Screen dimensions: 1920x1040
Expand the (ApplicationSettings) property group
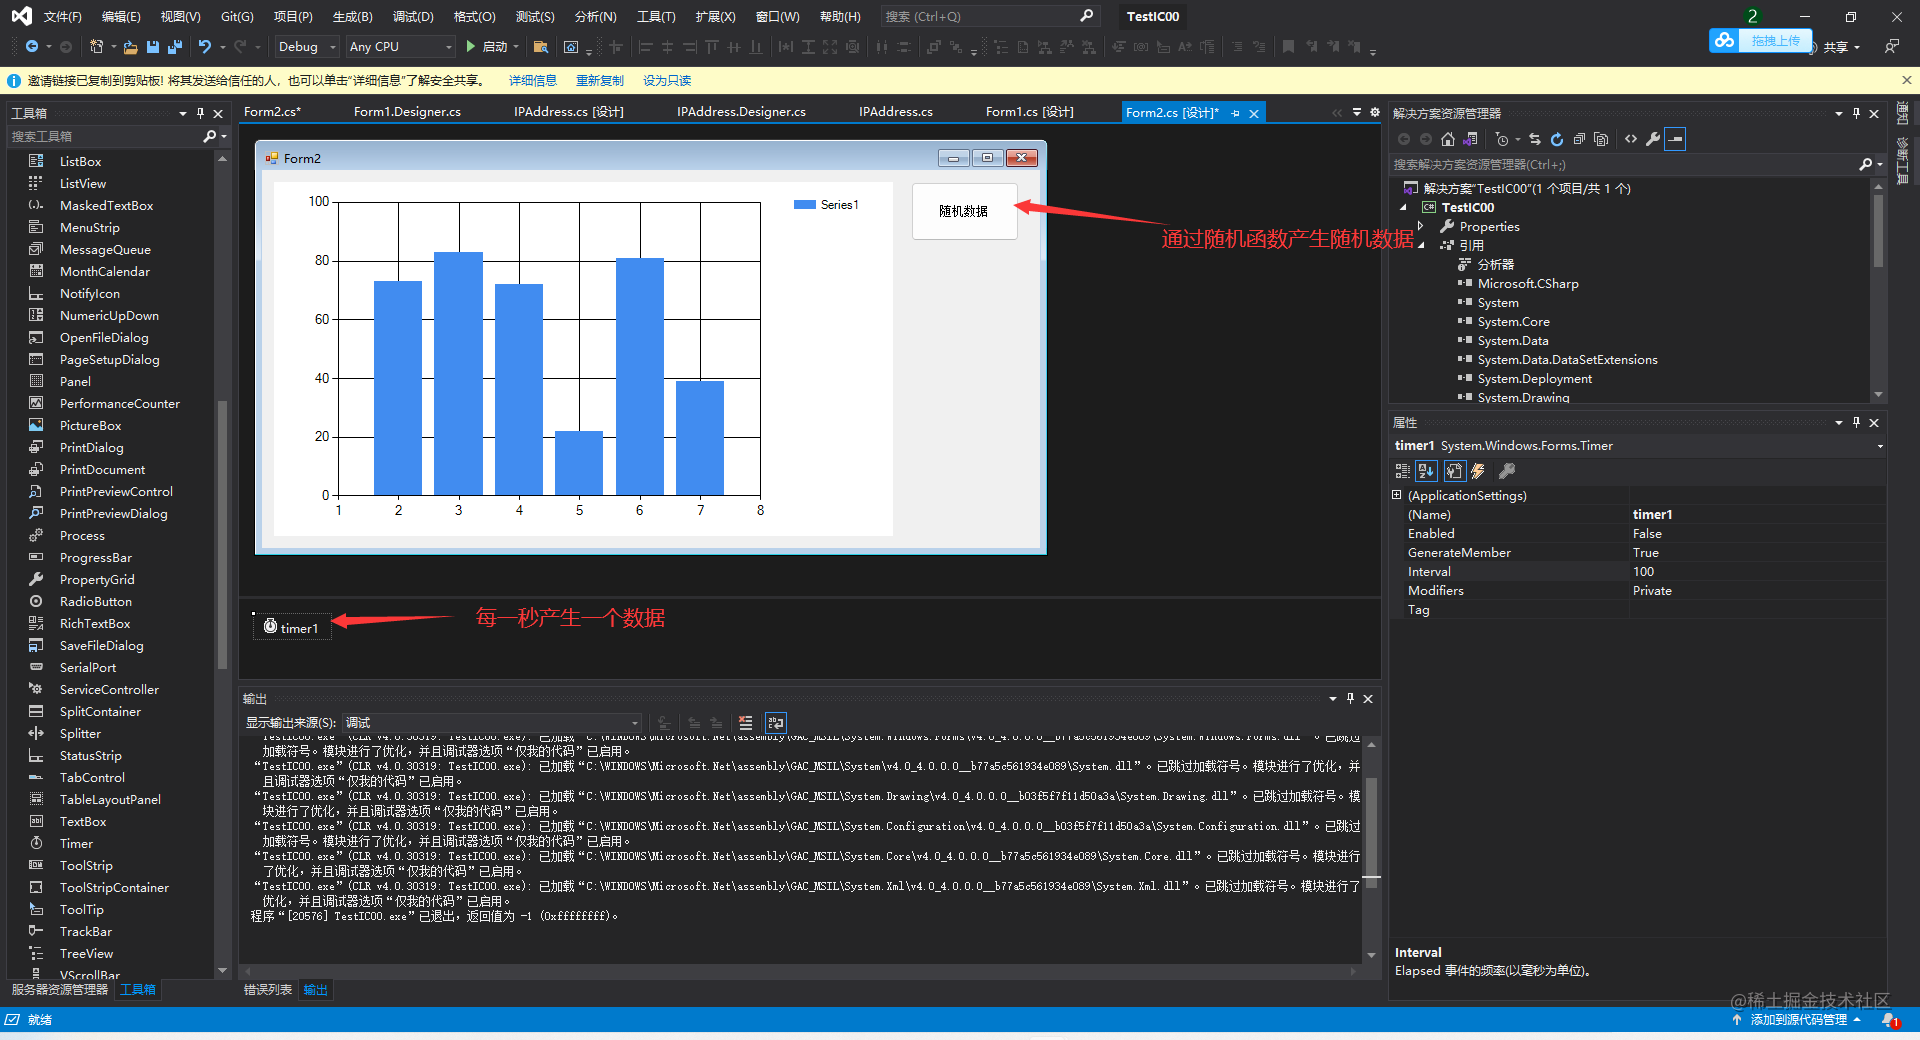coord(1397,495)
